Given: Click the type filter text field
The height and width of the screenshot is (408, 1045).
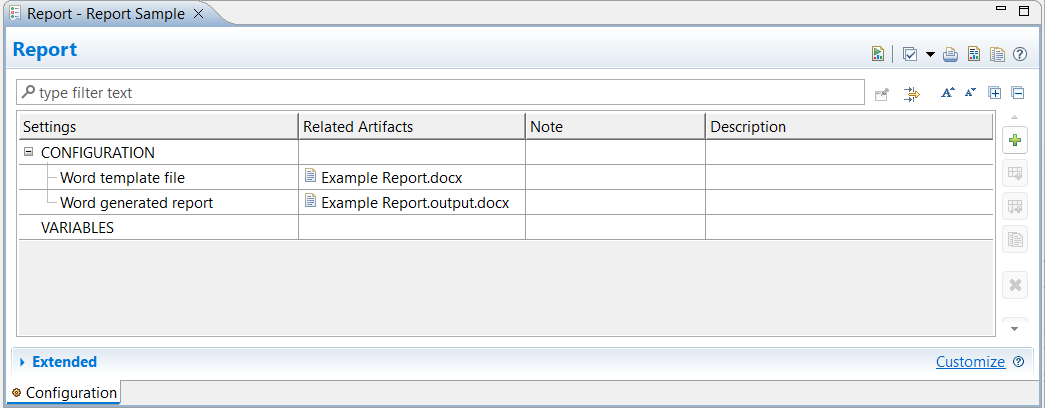Looking at the screenshot, I should pos(440,93).
